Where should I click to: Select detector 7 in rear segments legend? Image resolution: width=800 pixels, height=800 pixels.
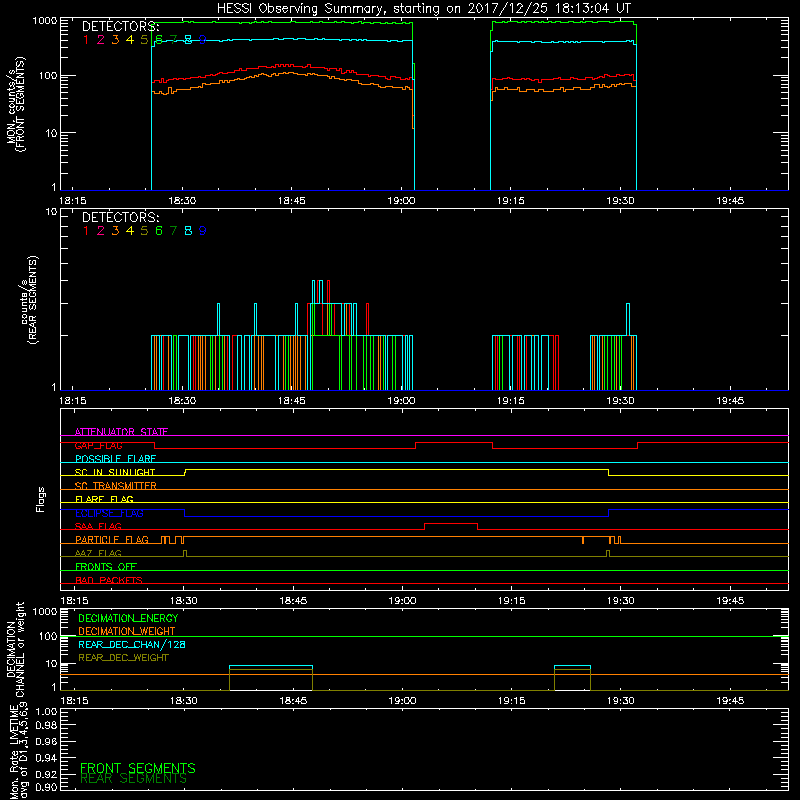coord(173,231)
